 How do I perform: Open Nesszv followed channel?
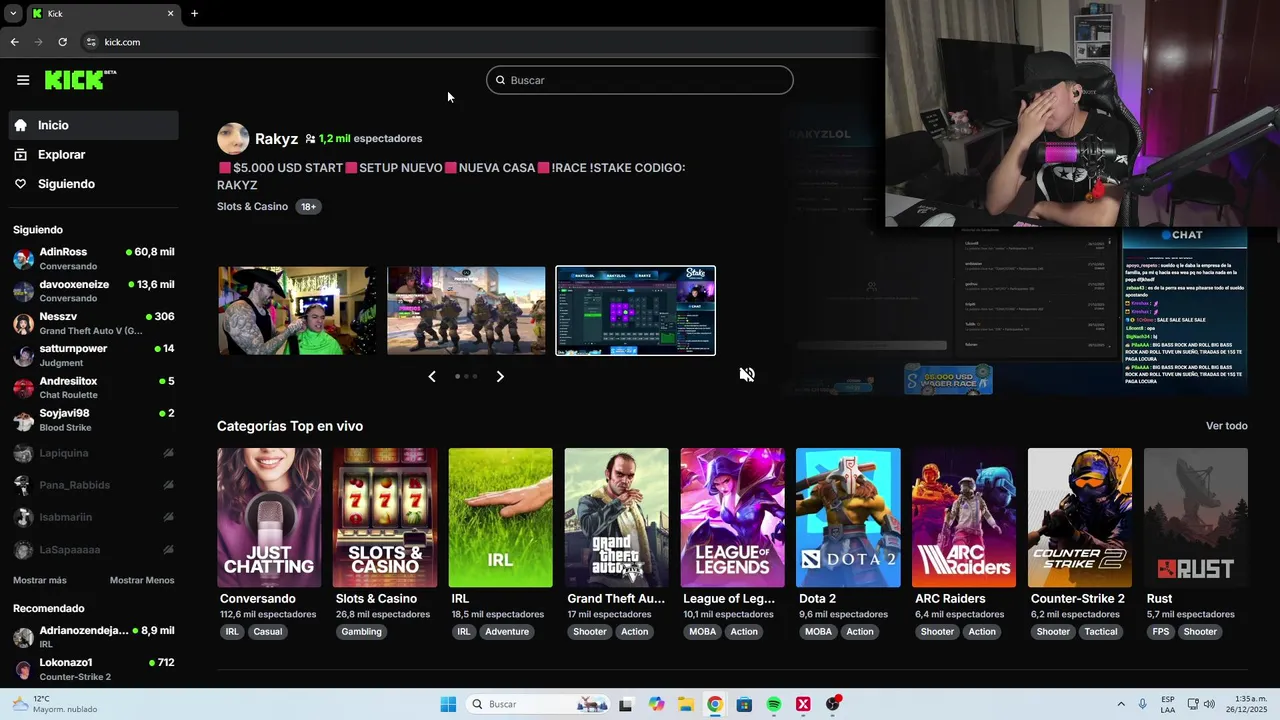(94, 323)
